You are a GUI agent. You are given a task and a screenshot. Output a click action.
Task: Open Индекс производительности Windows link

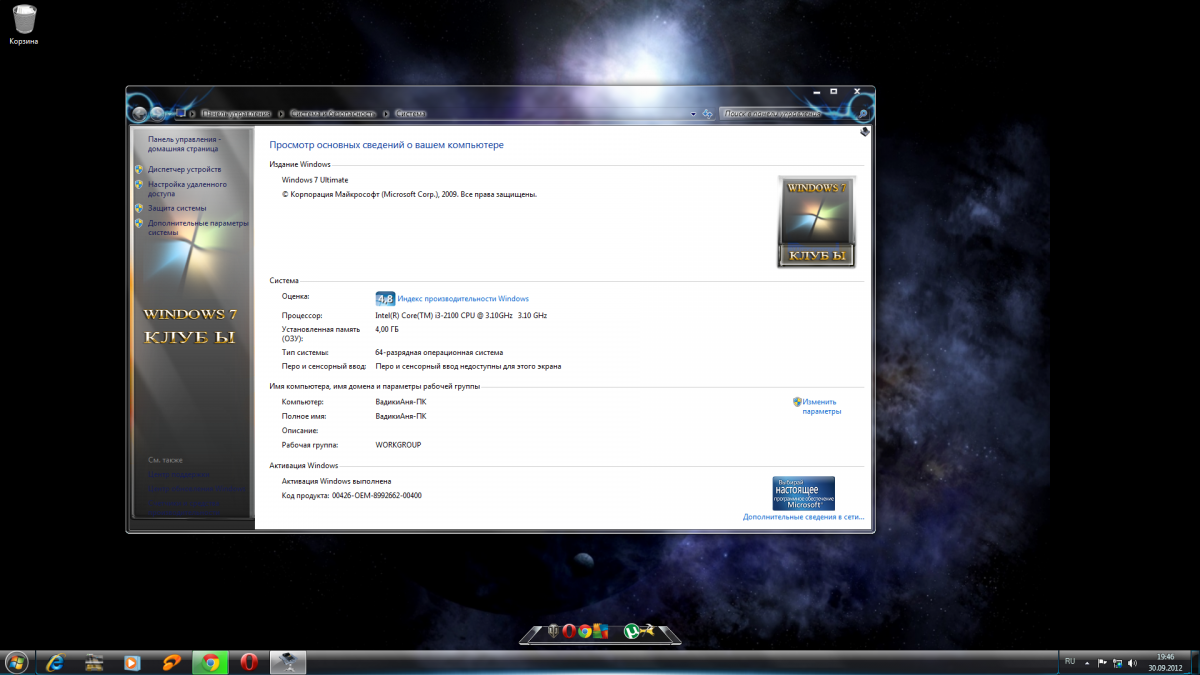463,298
